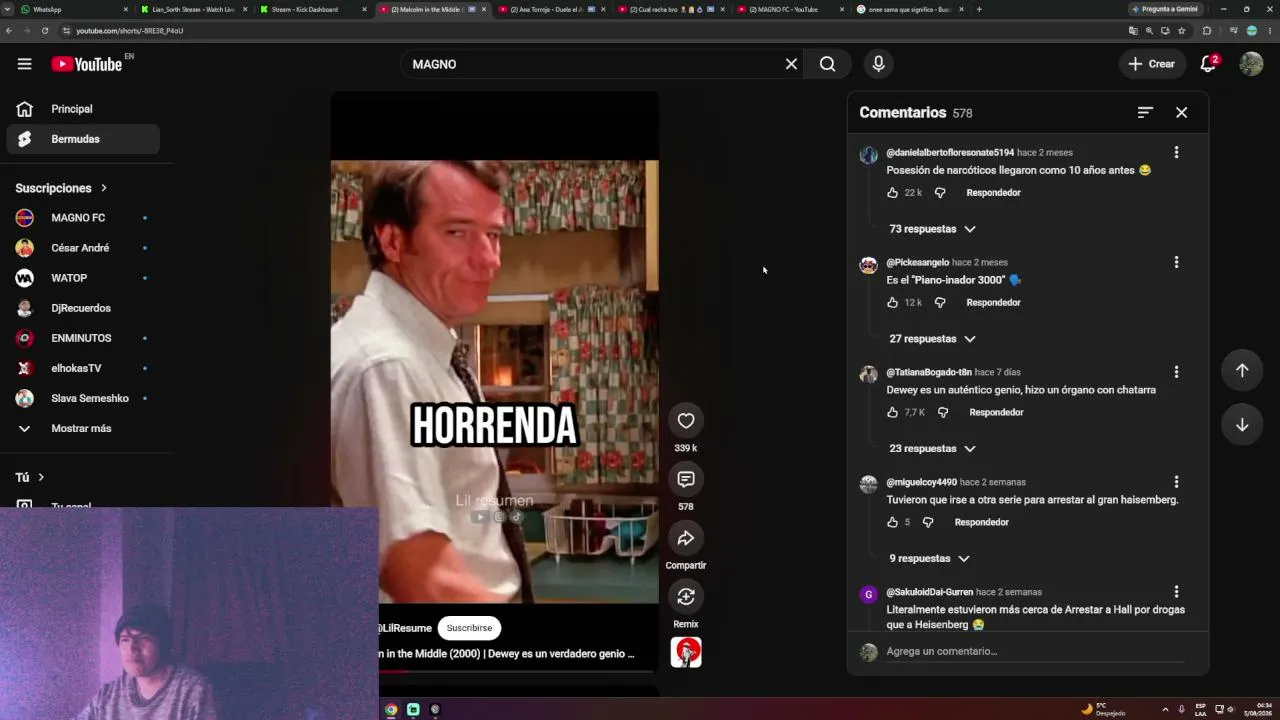Image resolution: width=1280 pixels, height=720 pixels.
Task: Open the Suscripciones section chevron
Action: [x=103, y=188]
